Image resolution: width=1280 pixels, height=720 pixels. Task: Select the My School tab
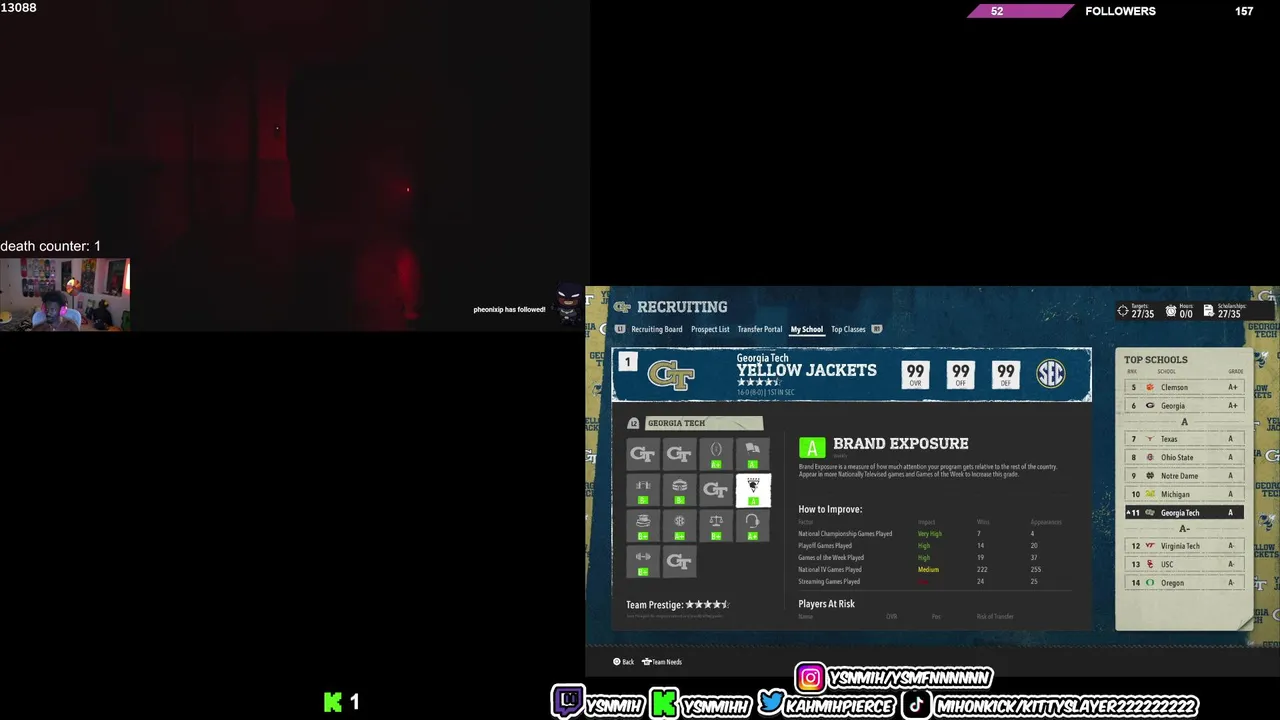click(807, 329)
